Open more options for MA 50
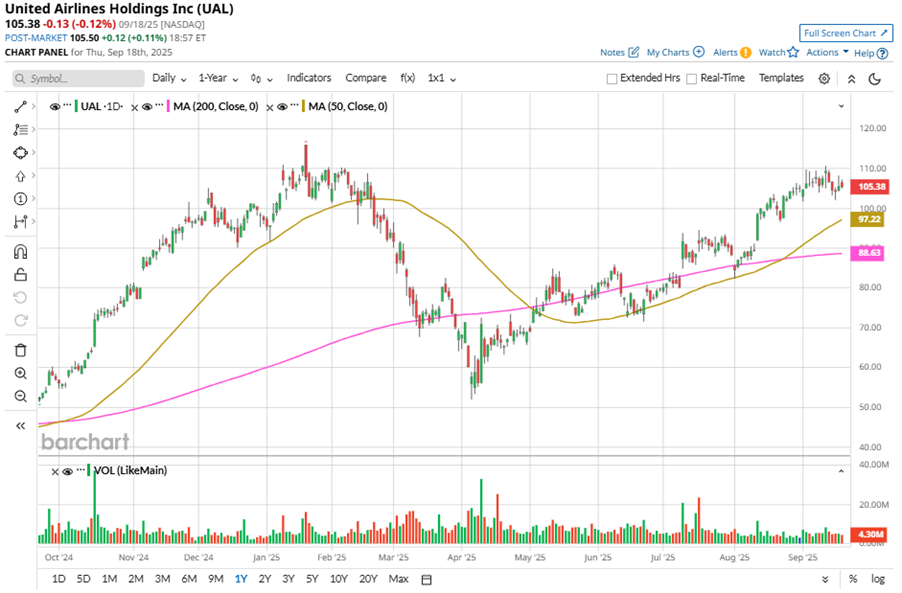Image resolution: width=902 pixels, height=593 pixels. click(x=295, y=106)
